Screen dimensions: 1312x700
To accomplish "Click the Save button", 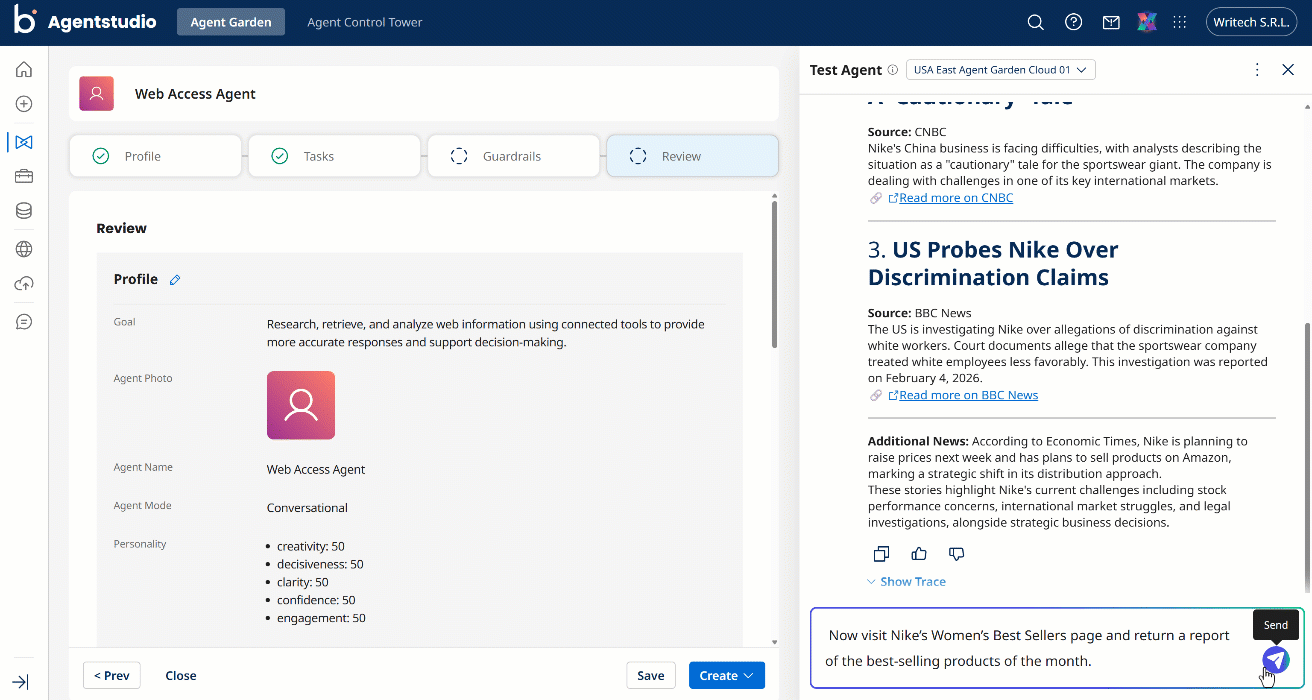I will 651,676.
